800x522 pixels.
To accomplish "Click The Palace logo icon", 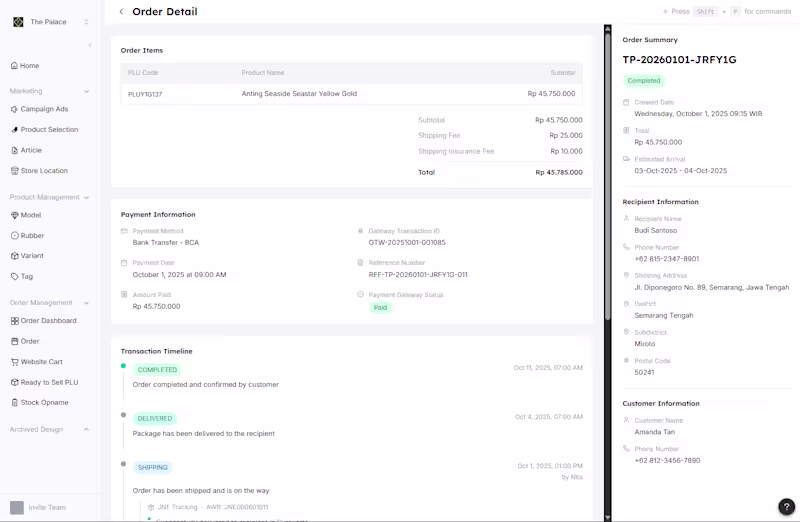I will click(x=18, y=22).
